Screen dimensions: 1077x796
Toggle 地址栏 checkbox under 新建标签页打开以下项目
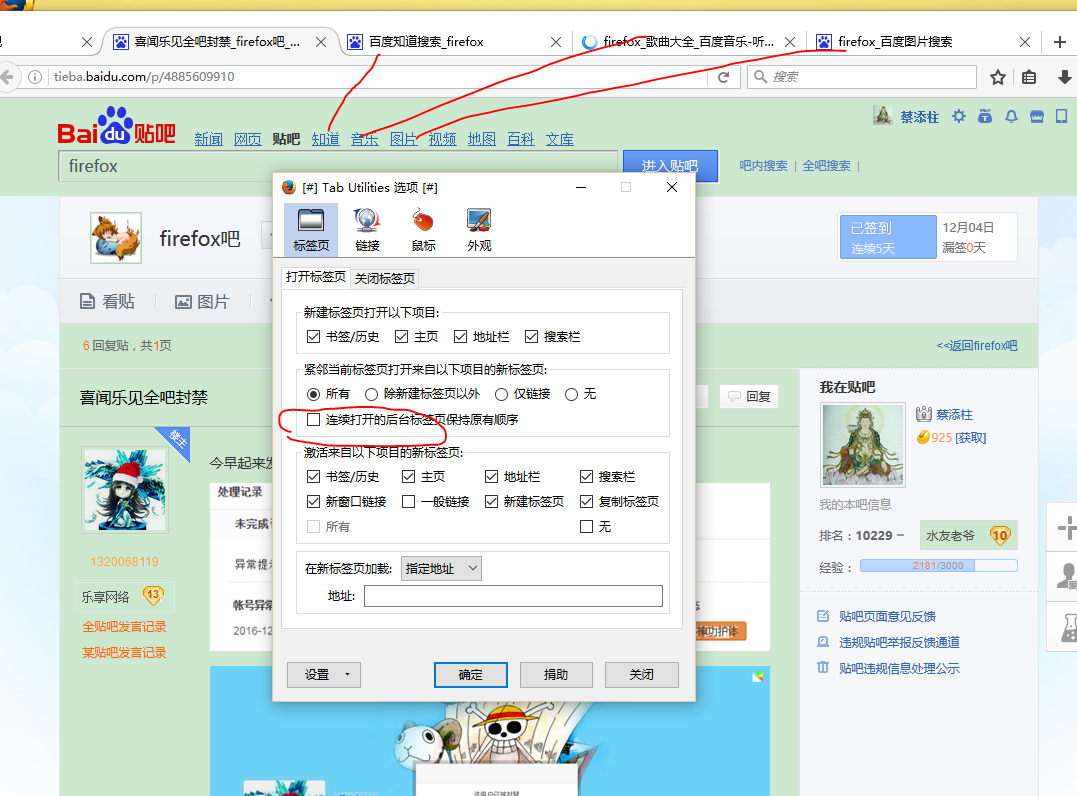pos(460,337)
